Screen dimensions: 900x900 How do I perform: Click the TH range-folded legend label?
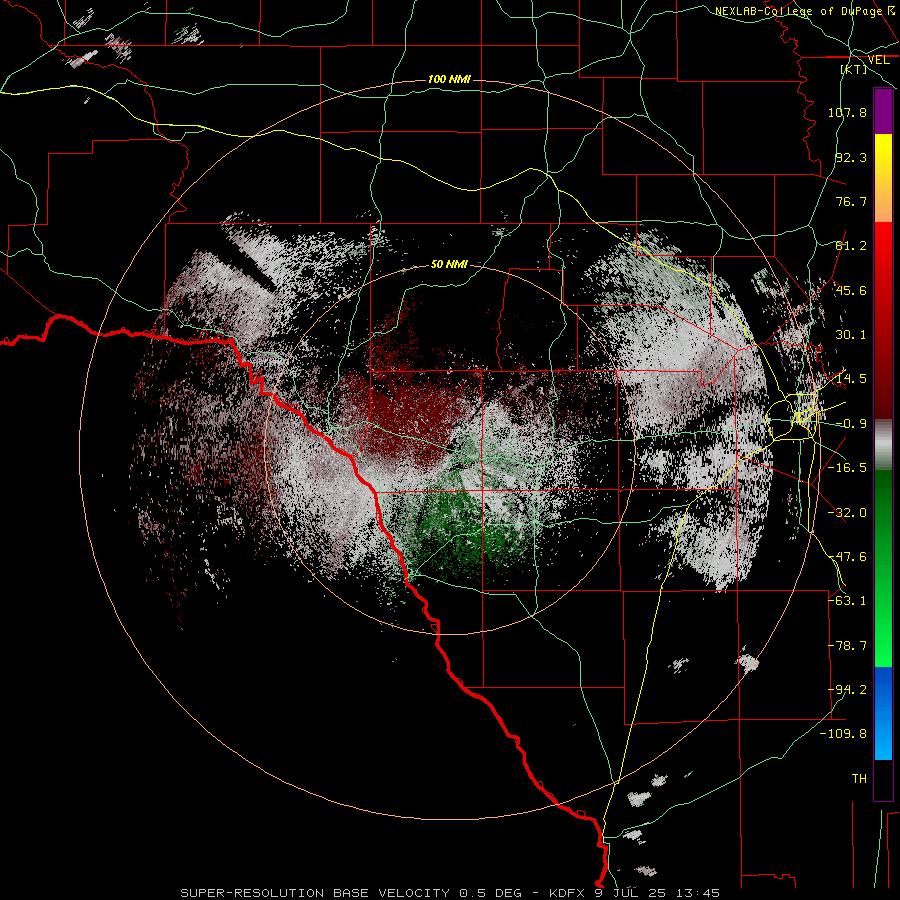click(x=859, y=779)
